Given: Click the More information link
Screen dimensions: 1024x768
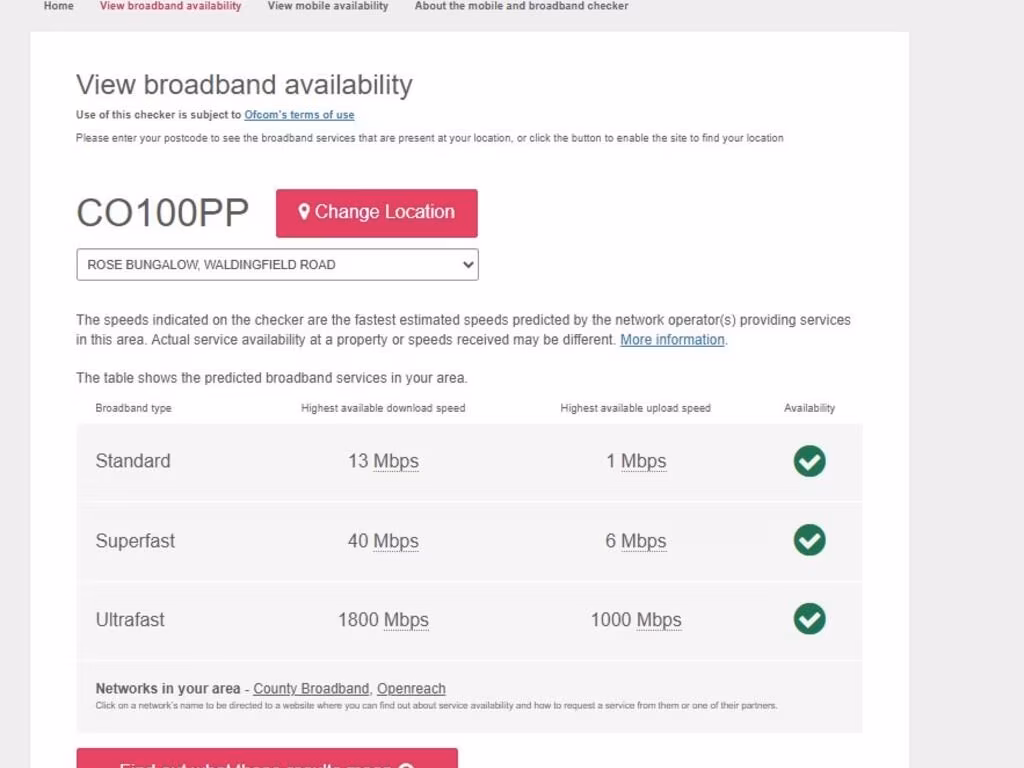Looking at the screenshot, I should pos(672,340).
